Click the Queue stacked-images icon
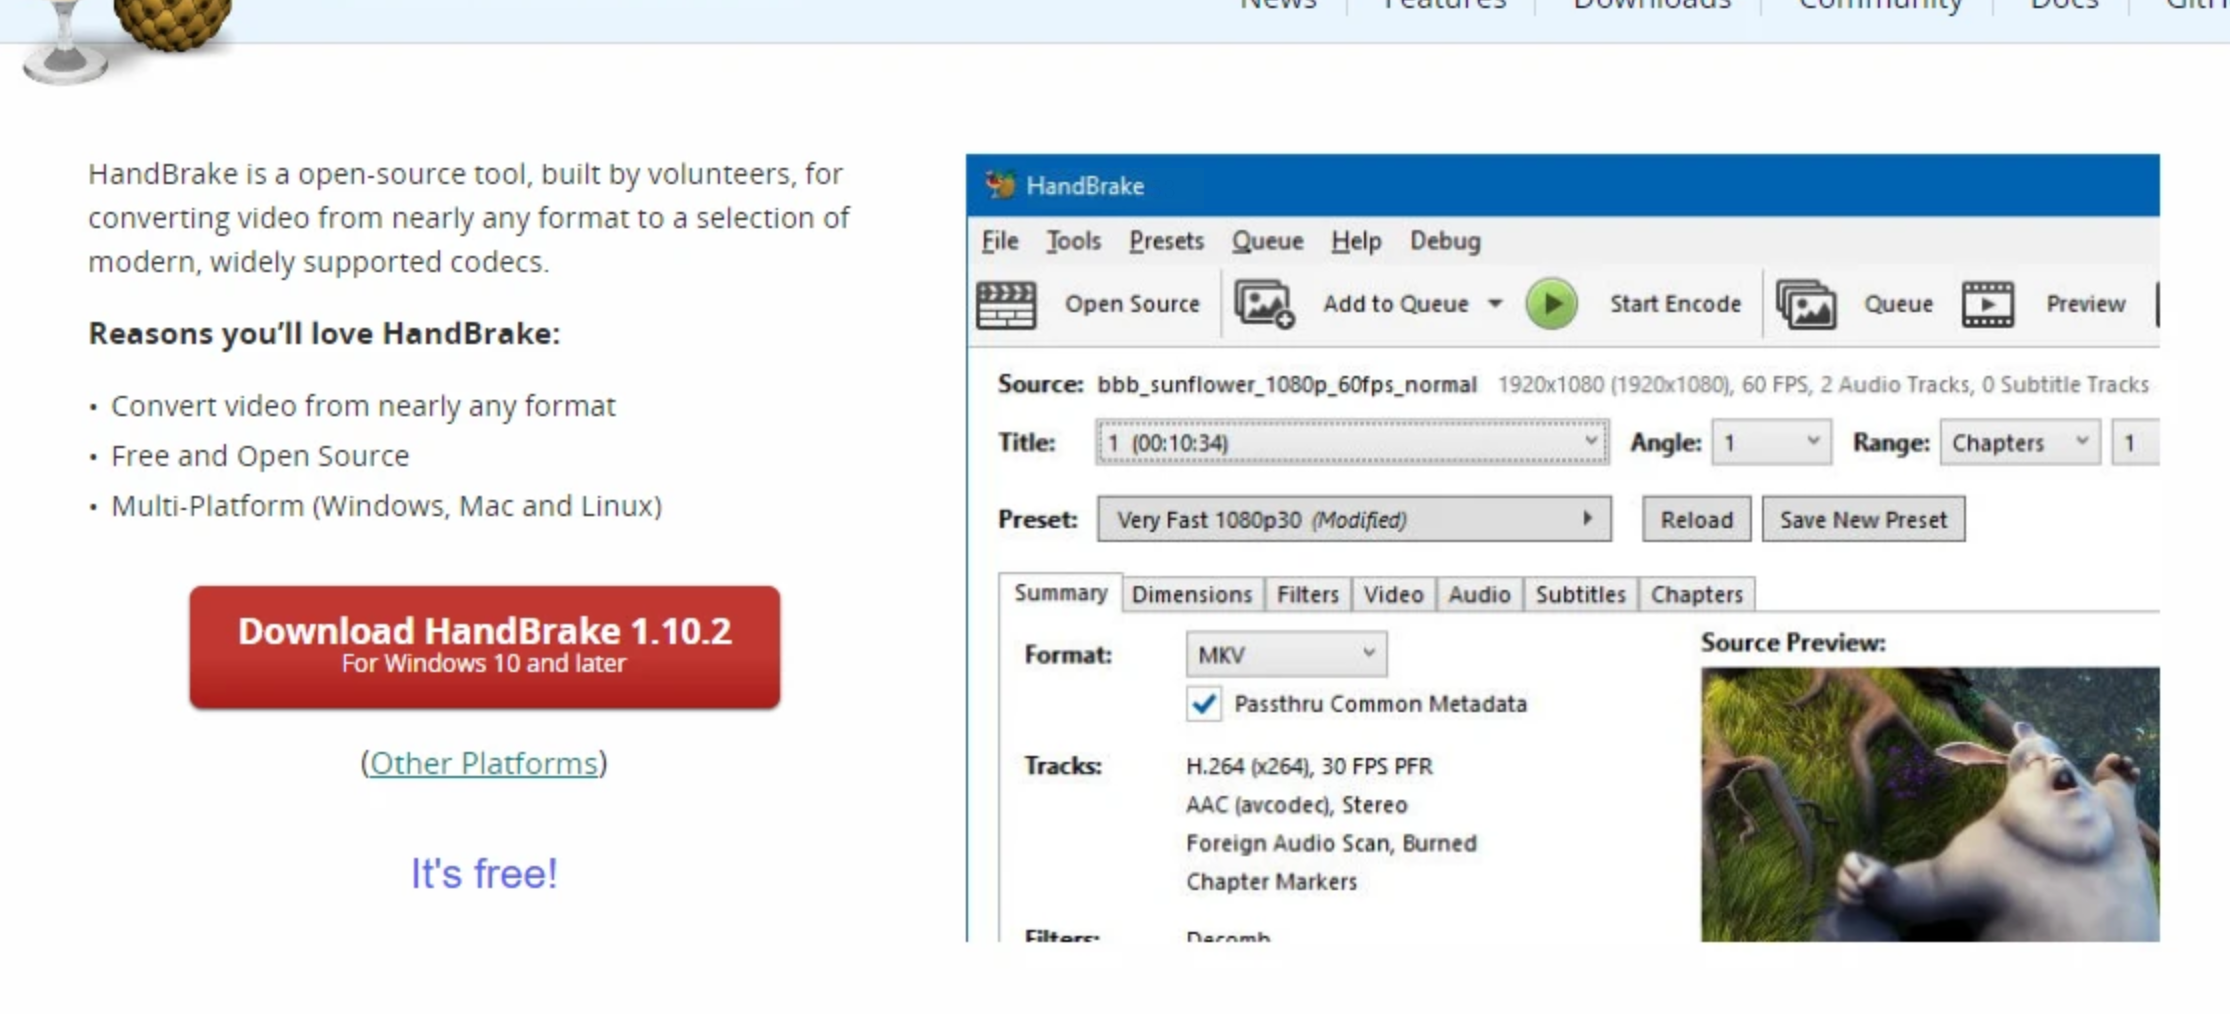2230x1014 pixels. click(x=1806, y=304)
